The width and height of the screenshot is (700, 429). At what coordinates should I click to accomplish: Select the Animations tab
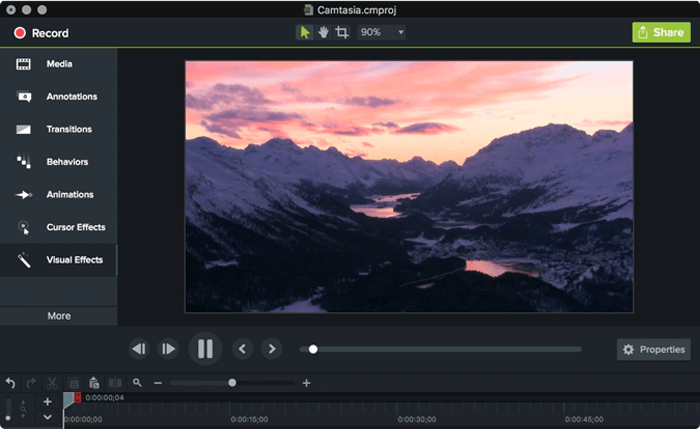(x=58, y=194)
